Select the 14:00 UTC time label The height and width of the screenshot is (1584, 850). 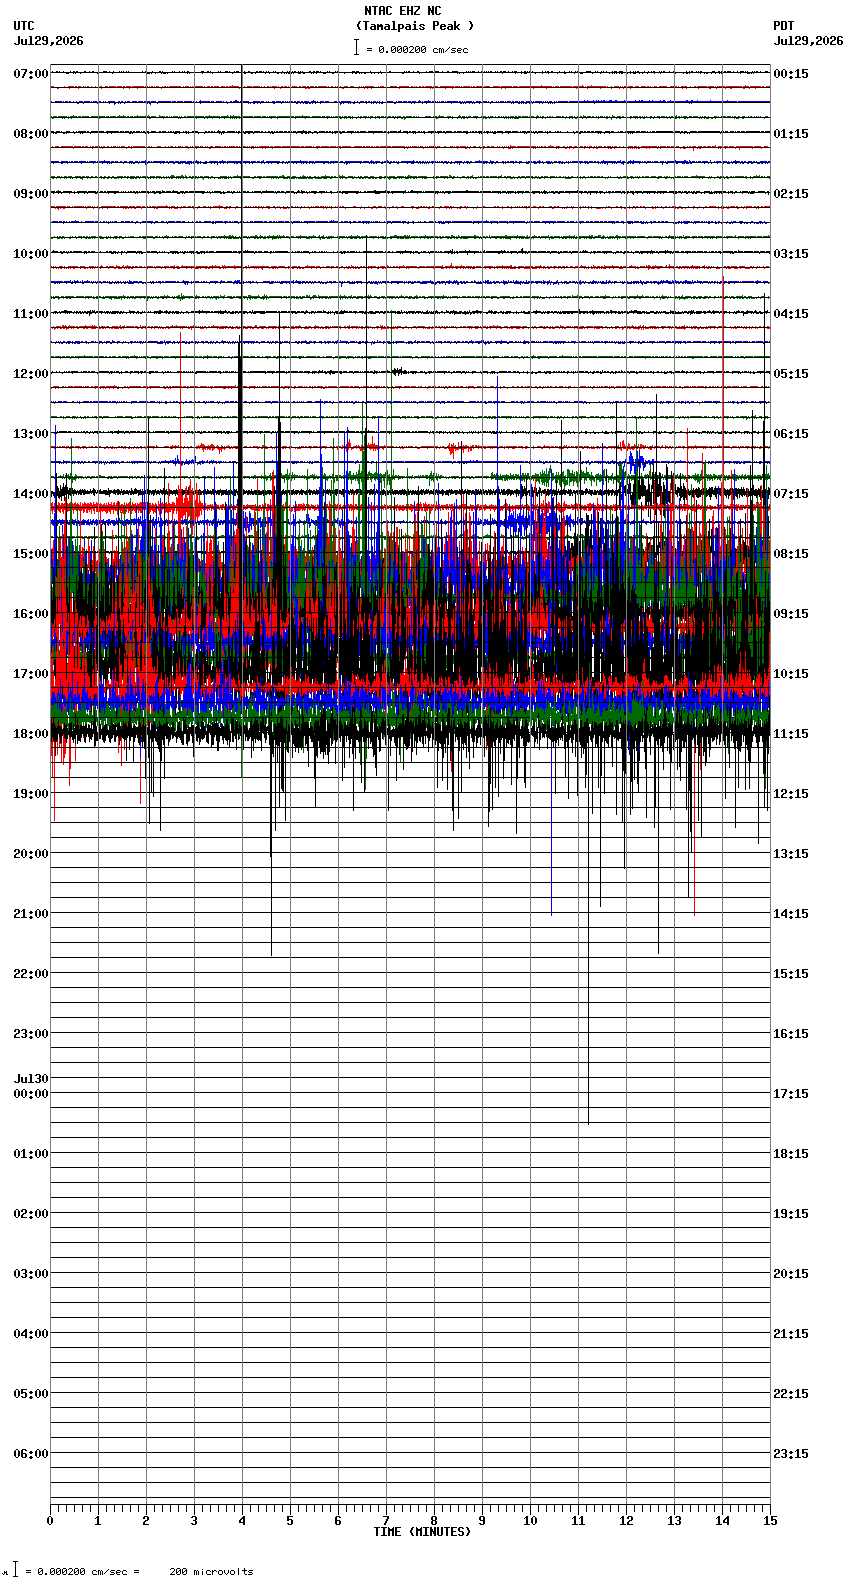31,494
